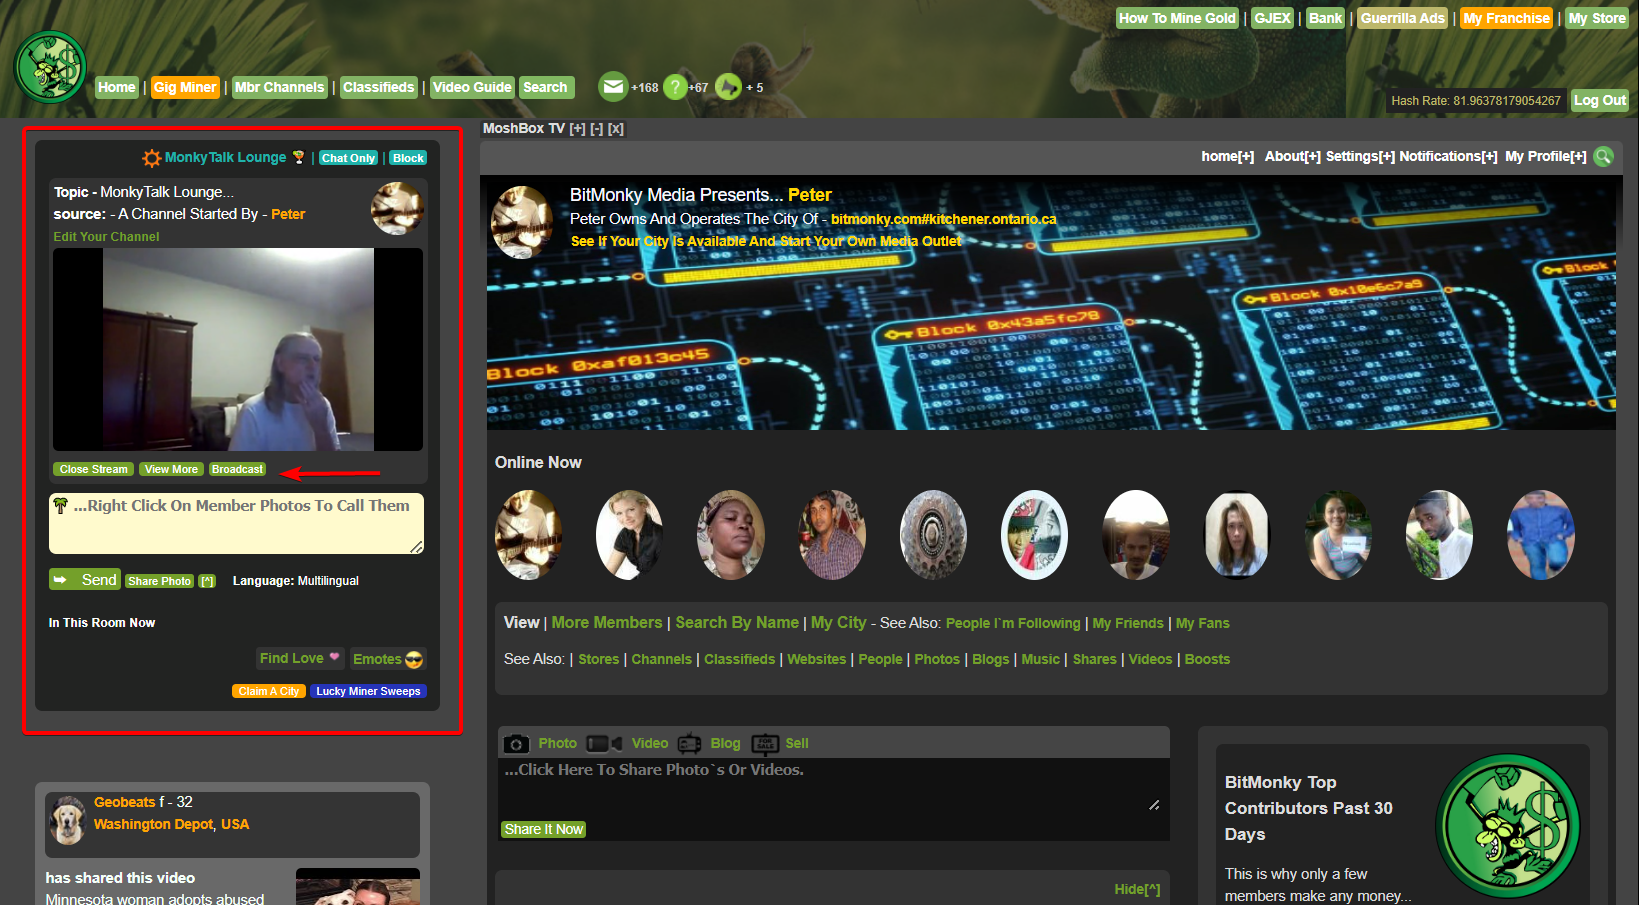
Task: Open the Gig Miner nav item
Action: (x=185, y=87)
